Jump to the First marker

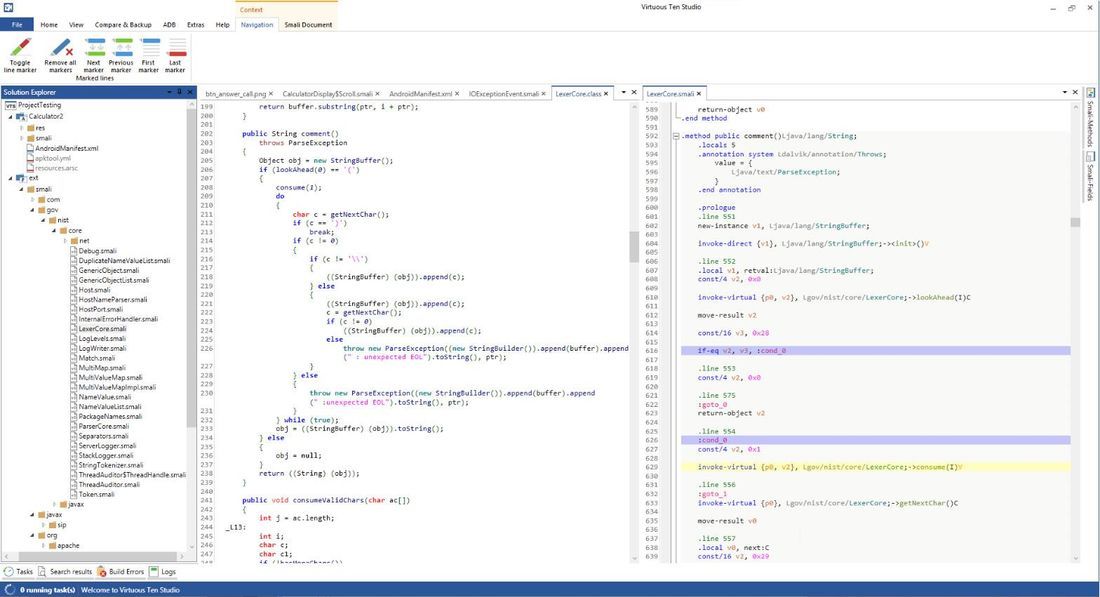[149, 55]
